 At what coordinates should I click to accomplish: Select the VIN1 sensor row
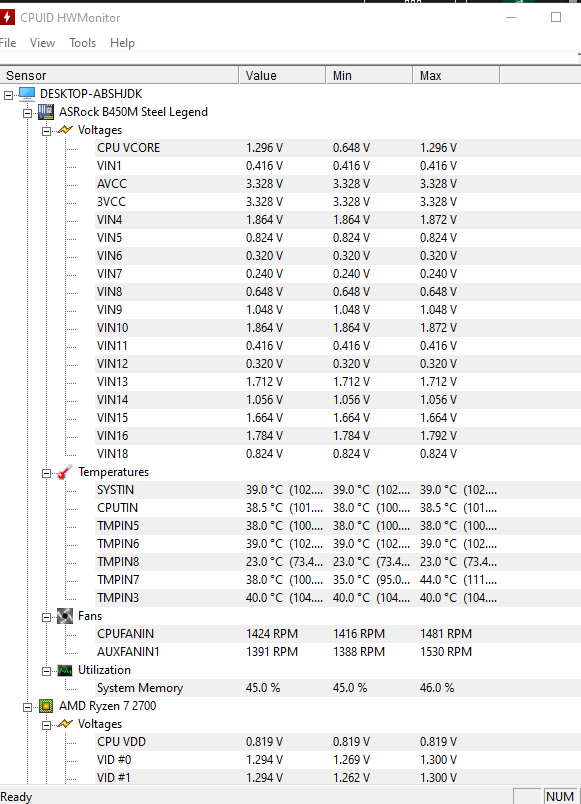click(338, 166)
